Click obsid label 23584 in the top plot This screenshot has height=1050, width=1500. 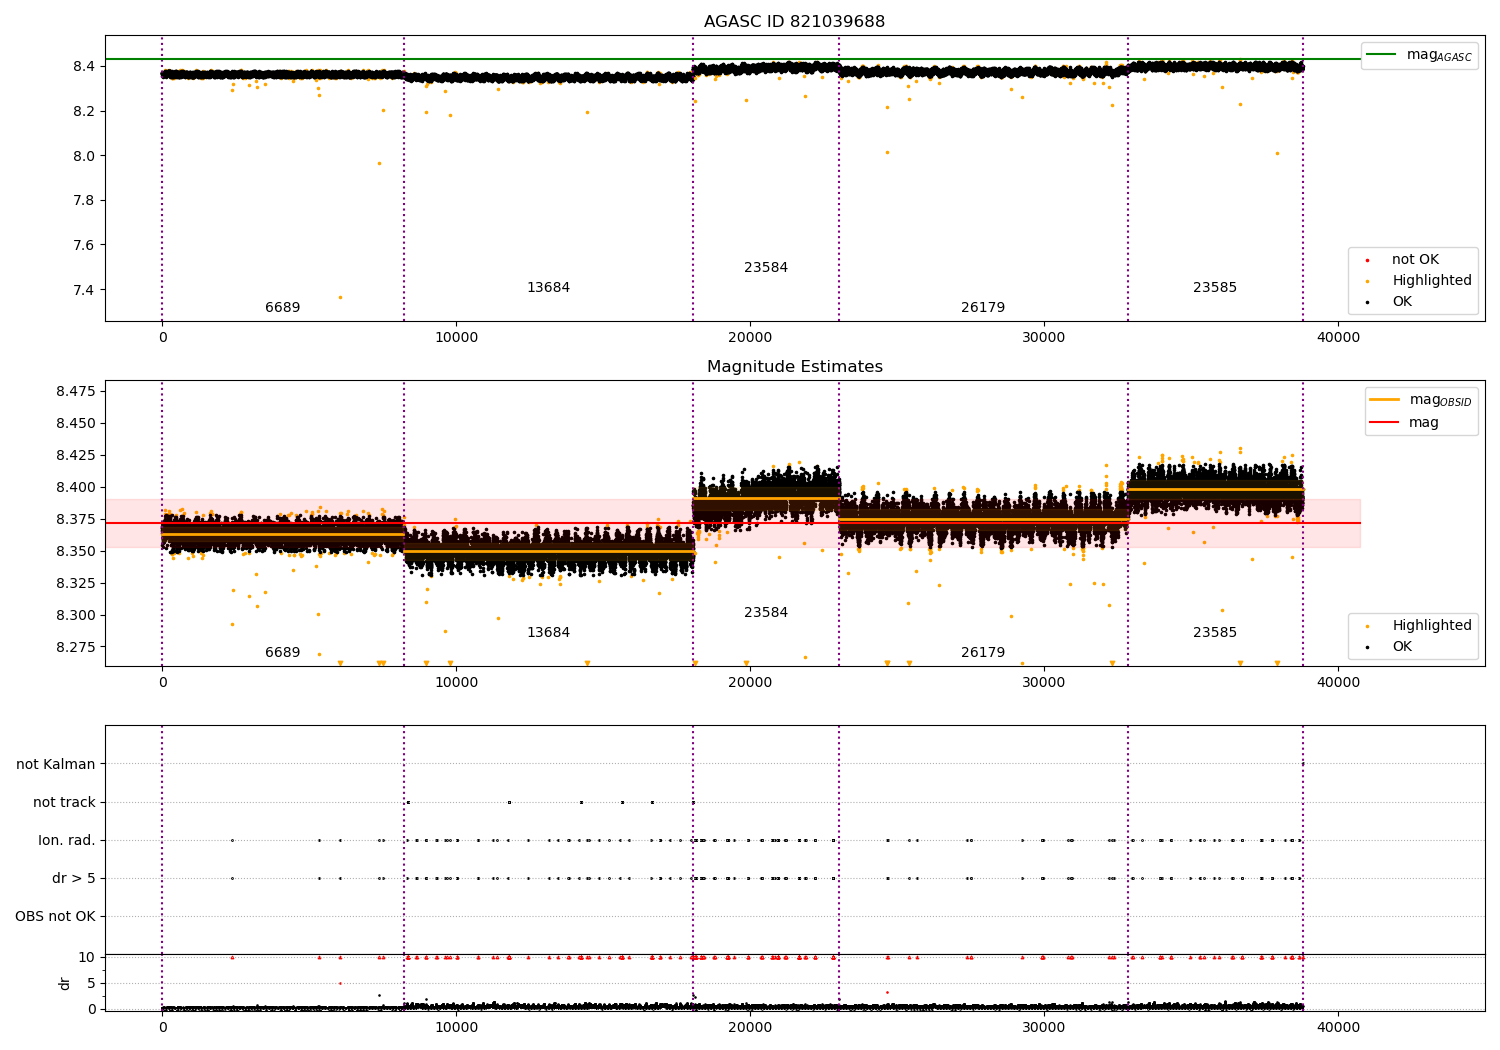tap(766, 268)
